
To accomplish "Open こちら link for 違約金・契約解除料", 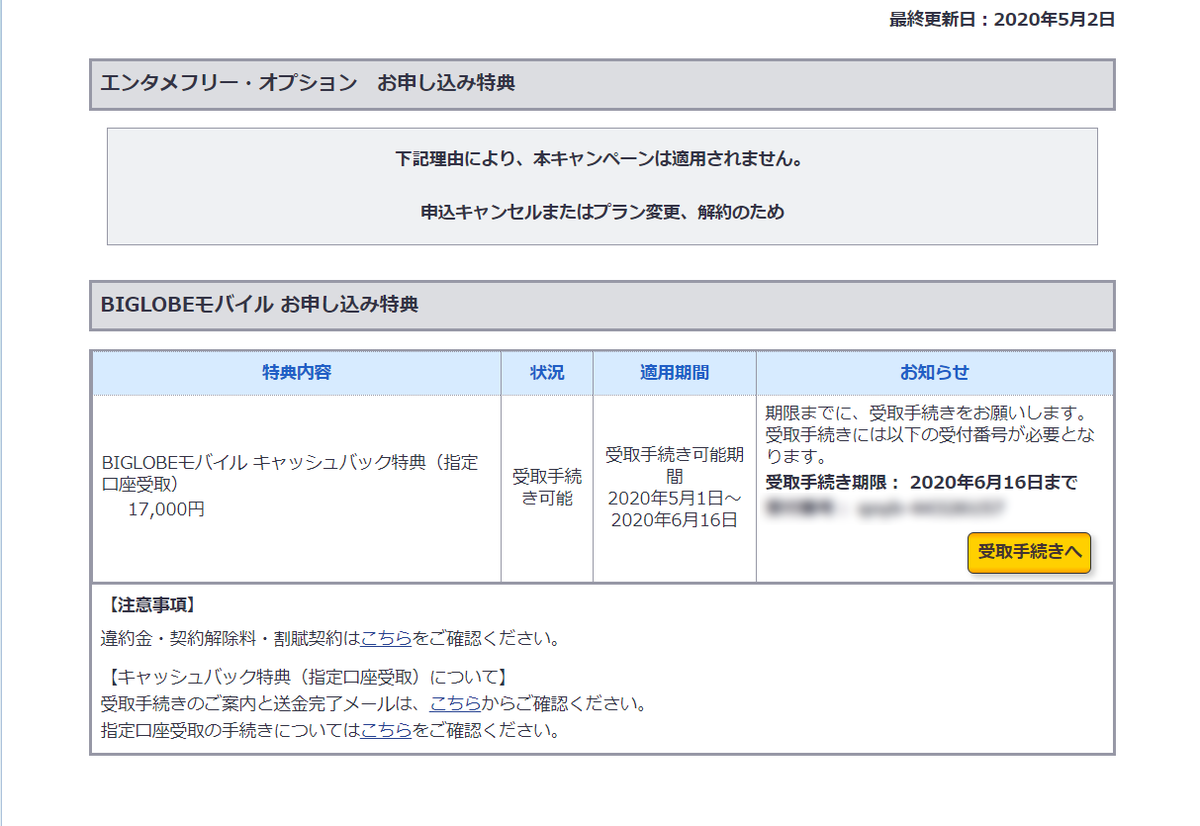I will pos(386,638).
